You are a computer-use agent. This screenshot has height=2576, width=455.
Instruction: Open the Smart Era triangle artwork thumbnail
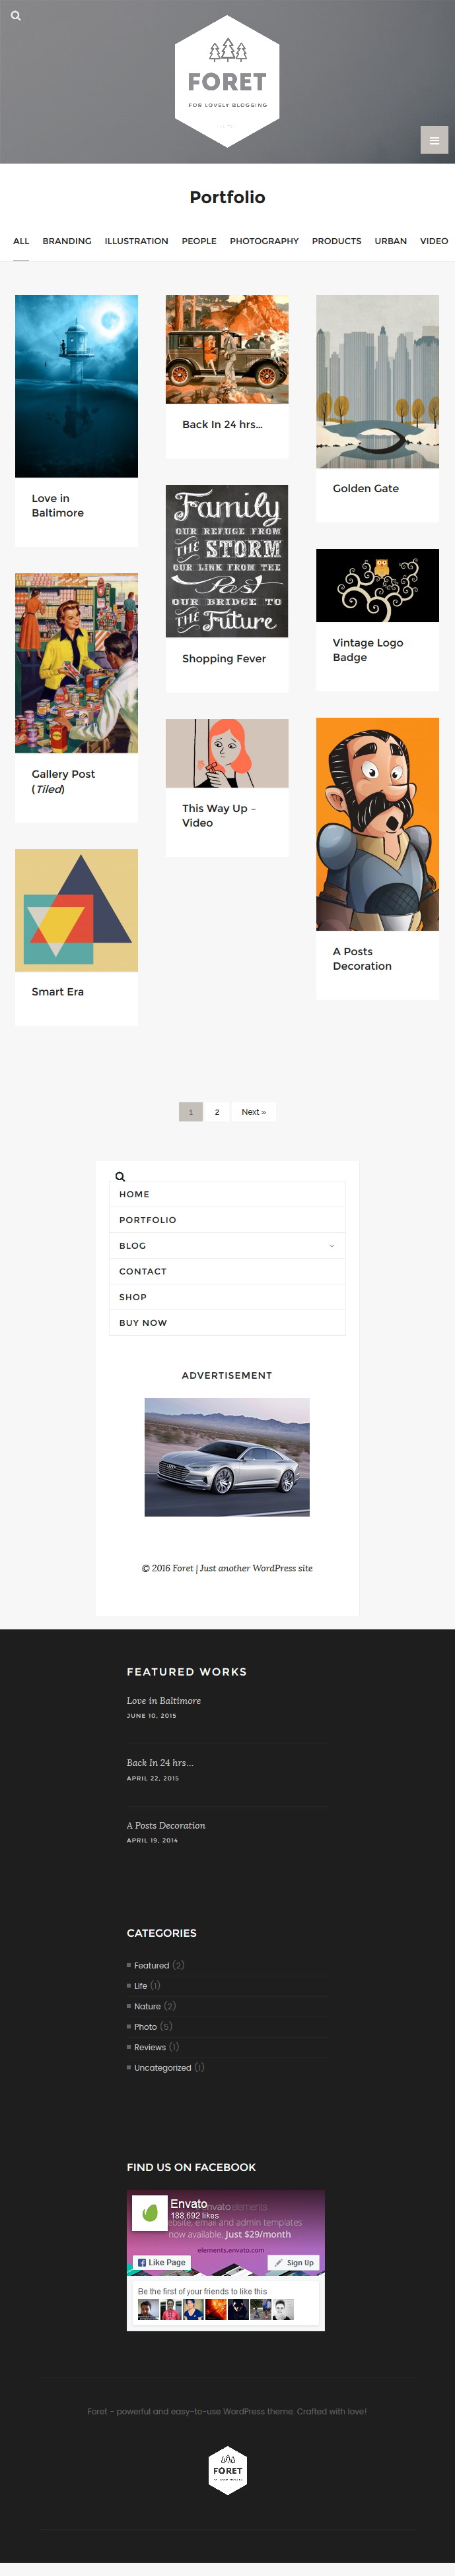pos(76,910)
